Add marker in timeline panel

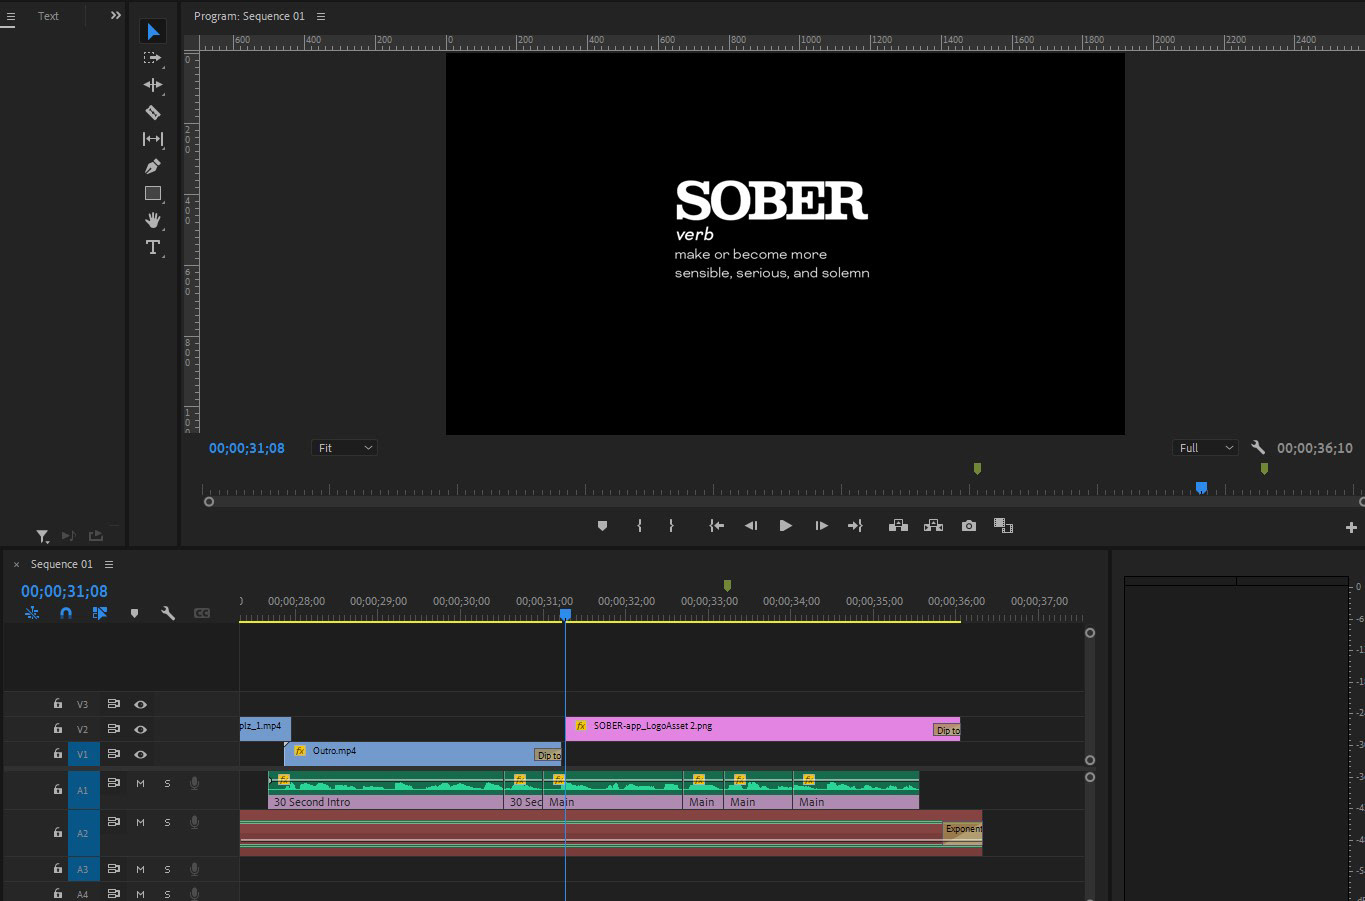click(134, 613)
